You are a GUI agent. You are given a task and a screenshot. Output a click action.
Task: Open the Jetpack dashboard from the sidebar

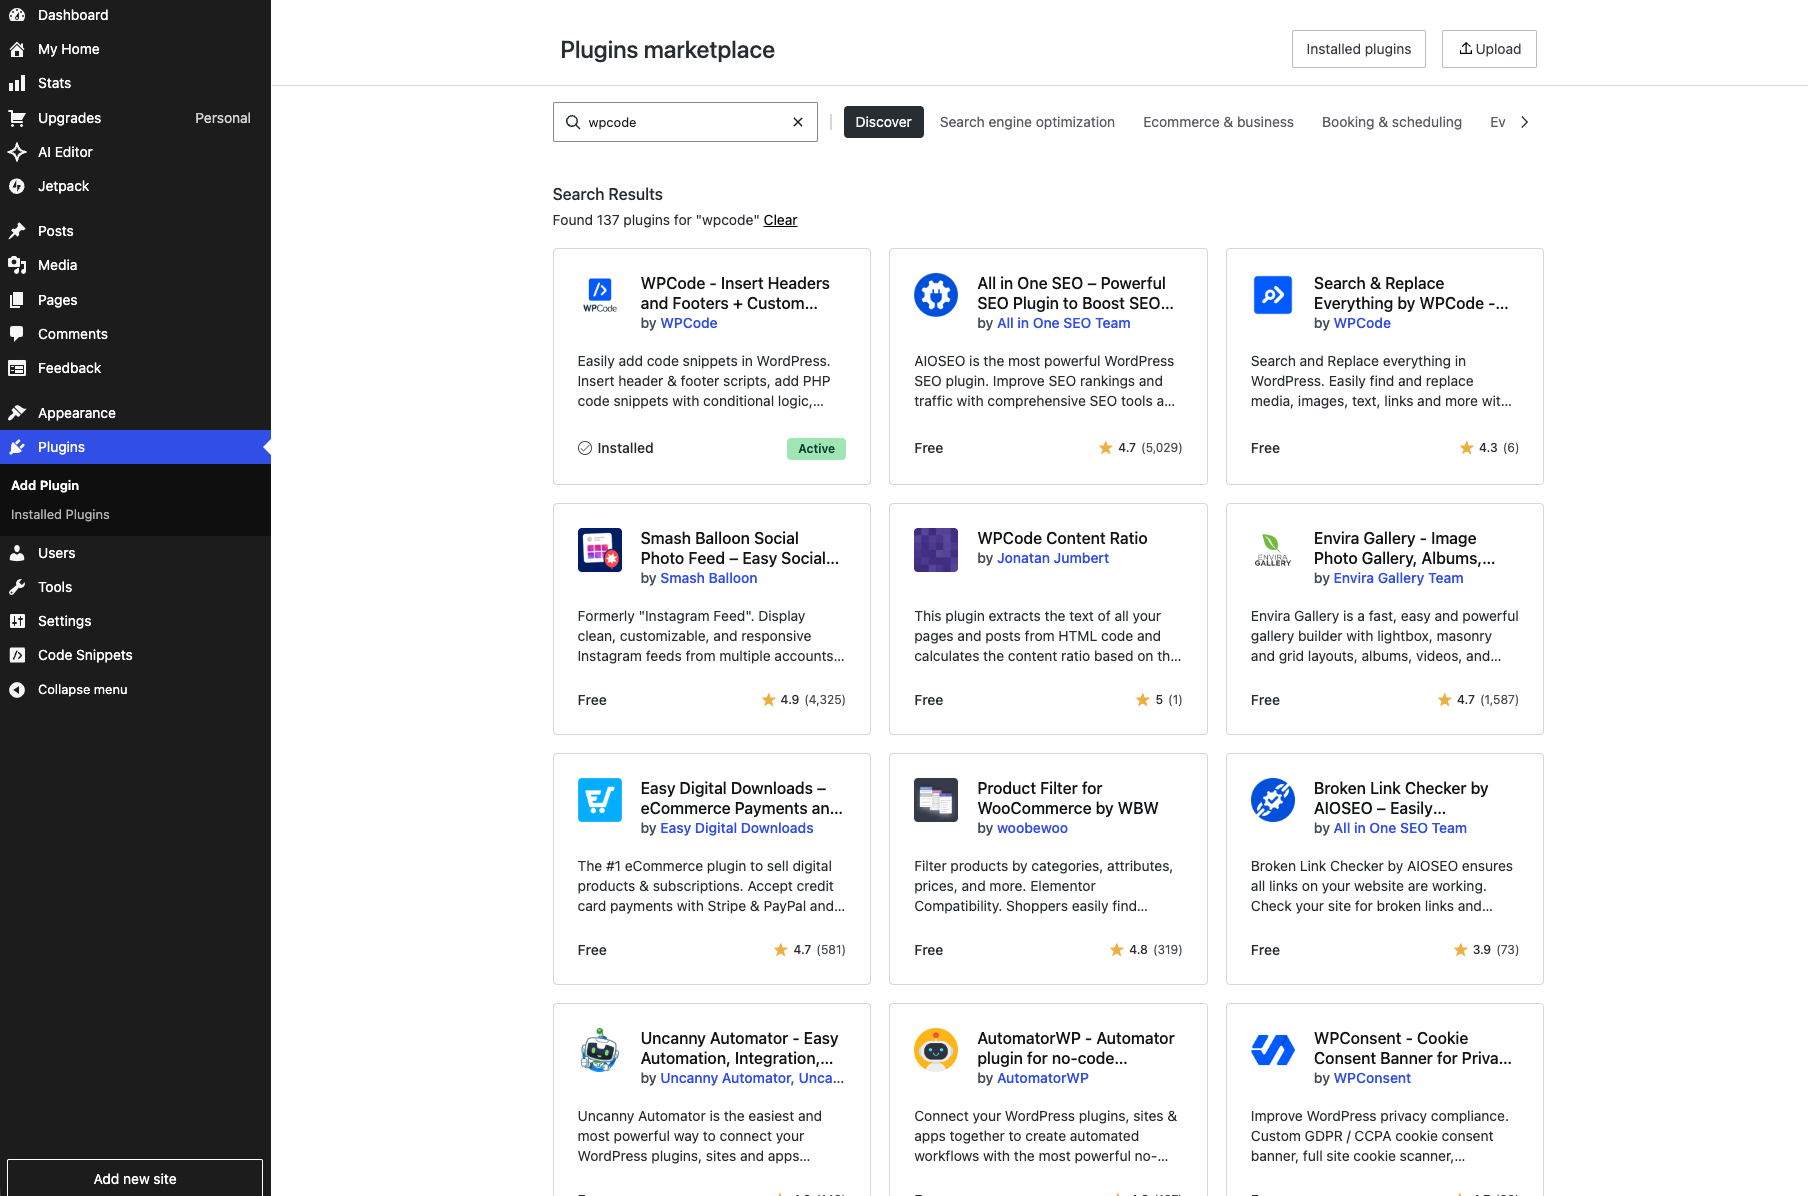pos(63,186)
